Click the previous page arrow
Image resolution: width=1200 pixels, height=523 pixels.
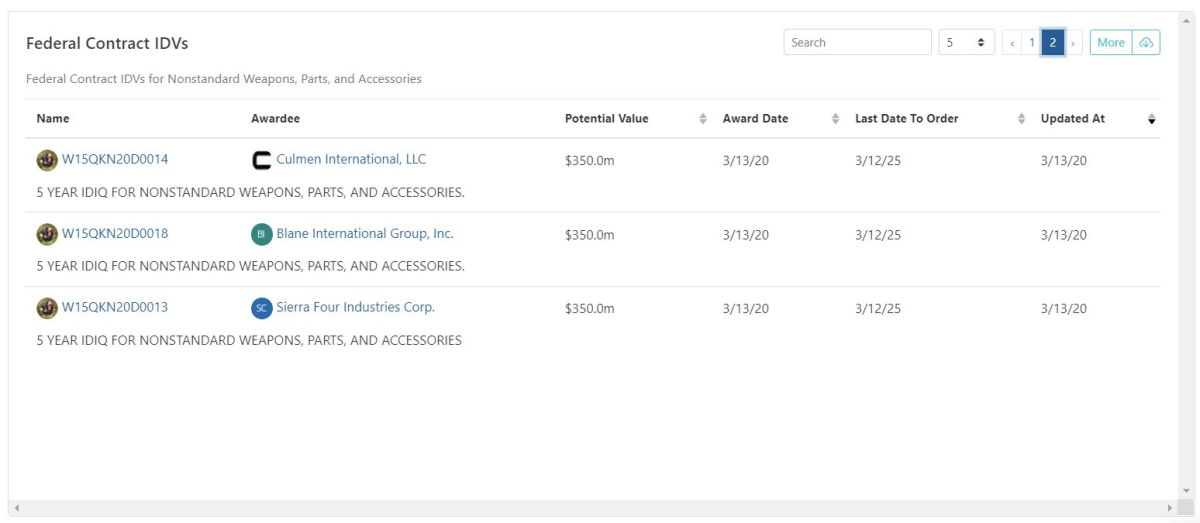point(1012,42)
